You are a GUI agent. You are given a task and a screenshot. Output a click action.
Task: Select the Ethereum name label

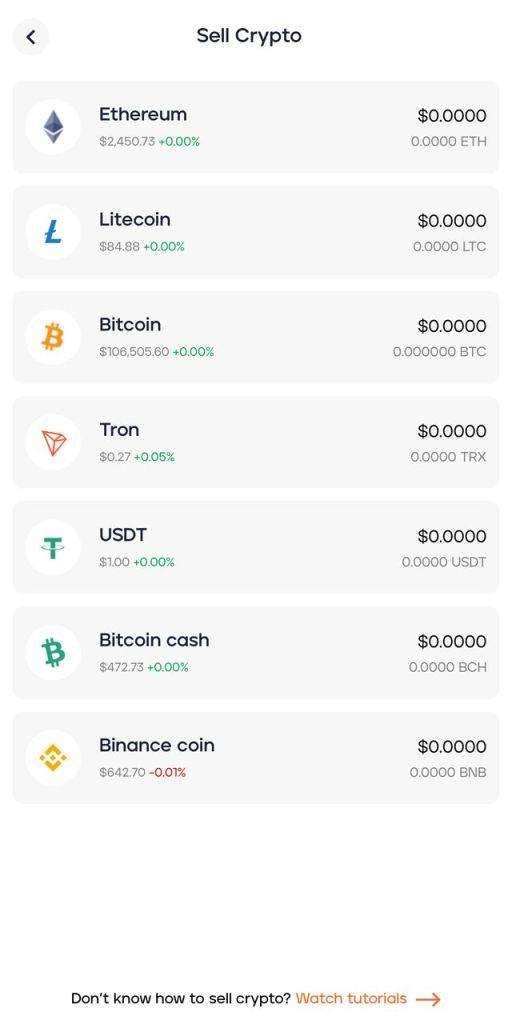tap(143, 114)
